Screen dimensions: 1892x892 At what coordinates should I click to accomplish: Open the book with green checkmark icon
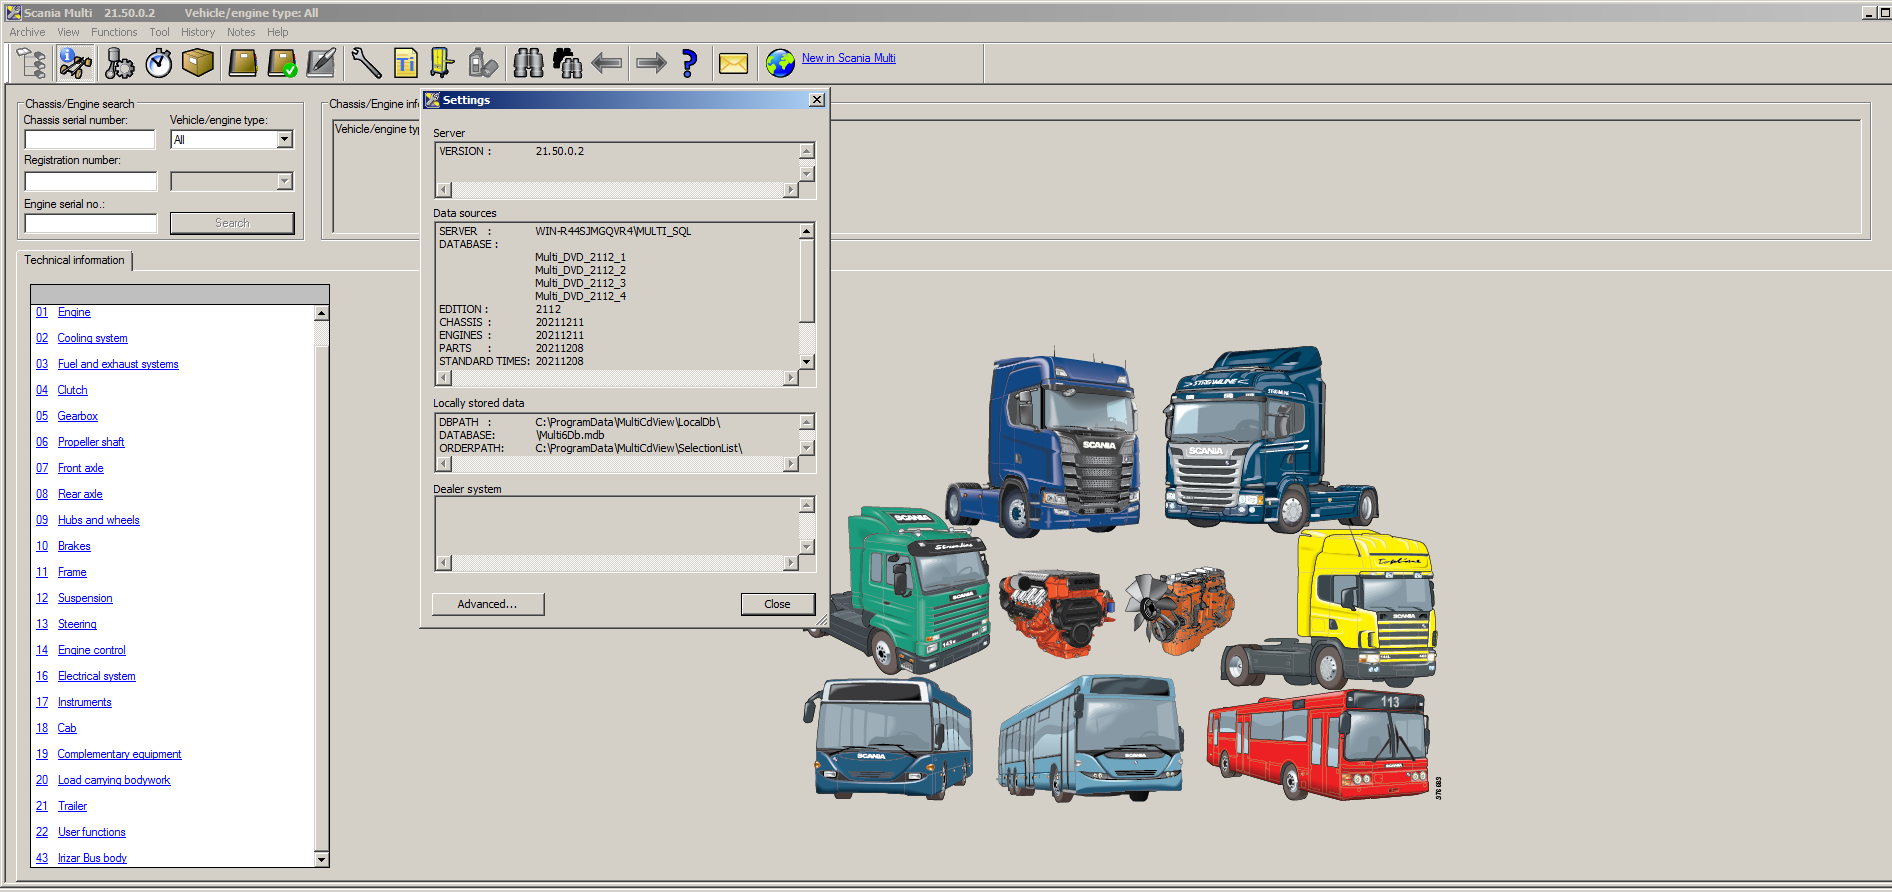(x=282, y=63)
